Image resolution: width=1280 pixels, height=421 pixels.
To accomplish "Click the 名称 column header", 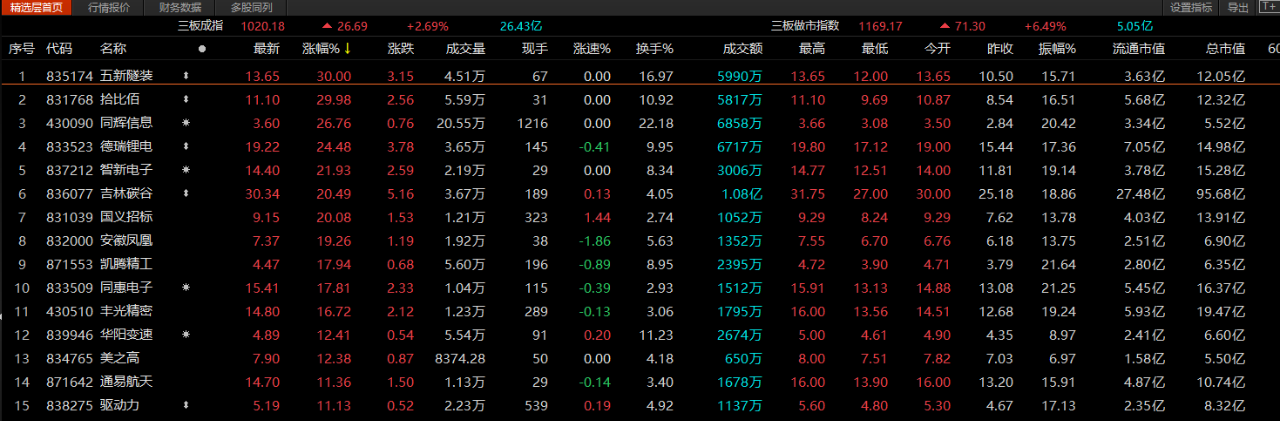I will click(x=113, y=48).
